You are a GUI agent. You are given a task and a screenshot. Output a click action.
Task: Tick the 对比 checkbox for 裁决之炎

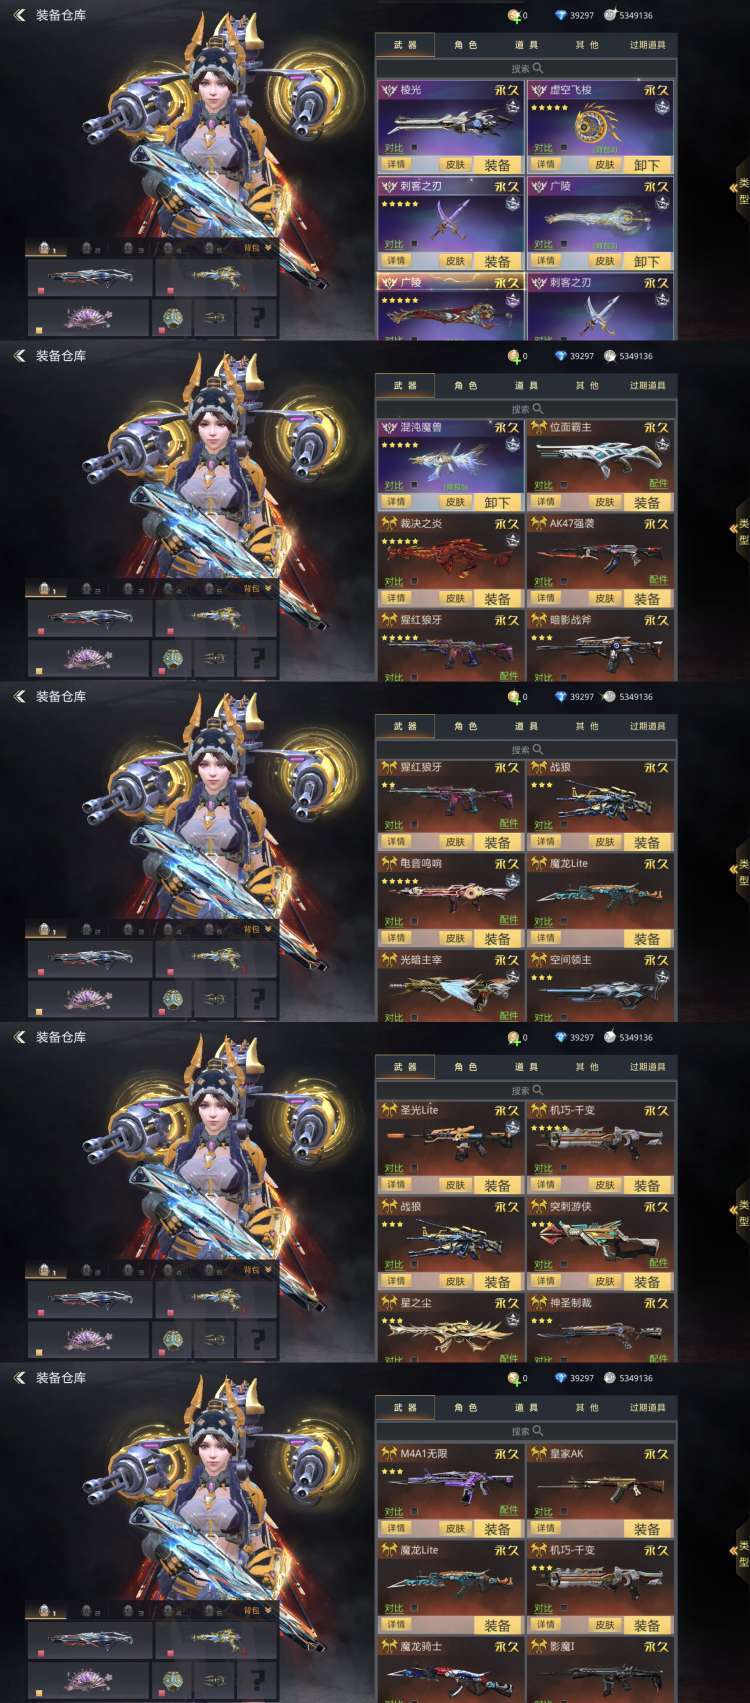tap(414, 581)
